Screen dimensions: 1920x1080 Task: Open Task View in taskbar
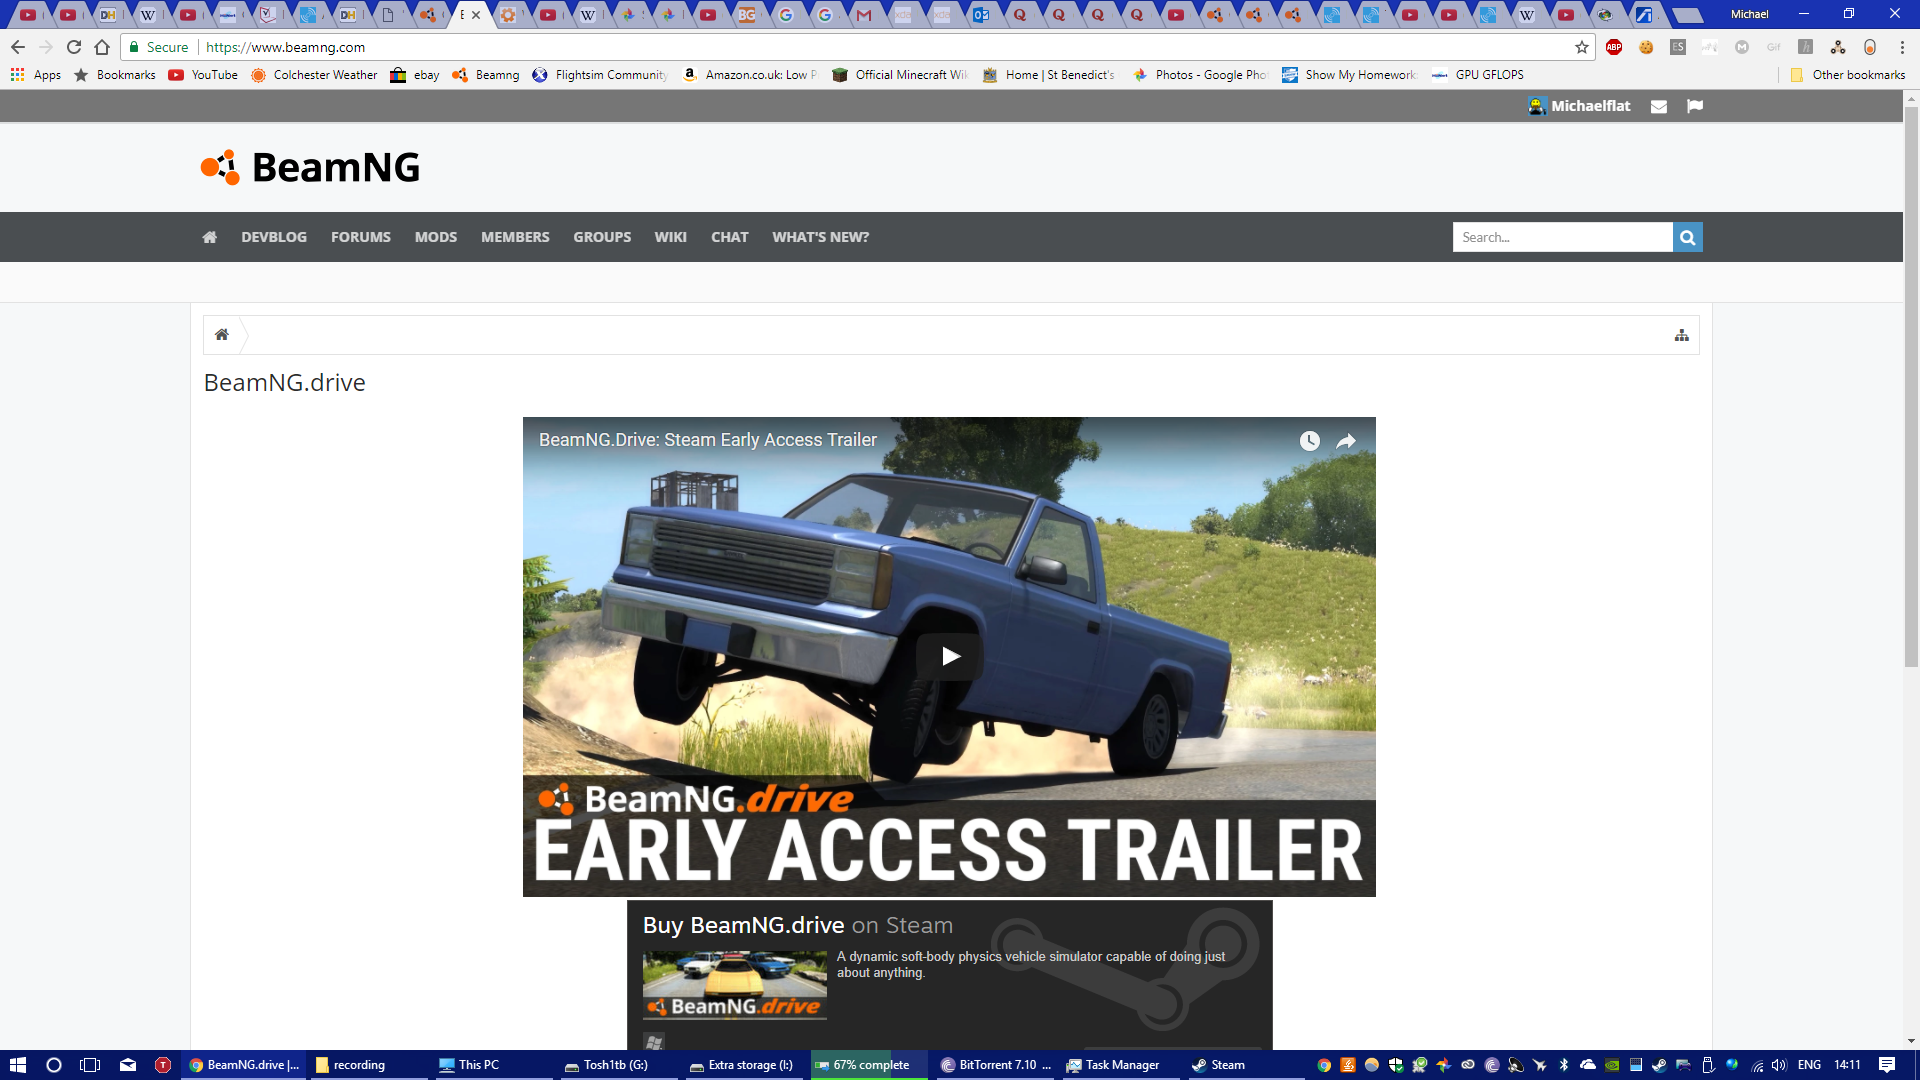(x=90, y=1065)
